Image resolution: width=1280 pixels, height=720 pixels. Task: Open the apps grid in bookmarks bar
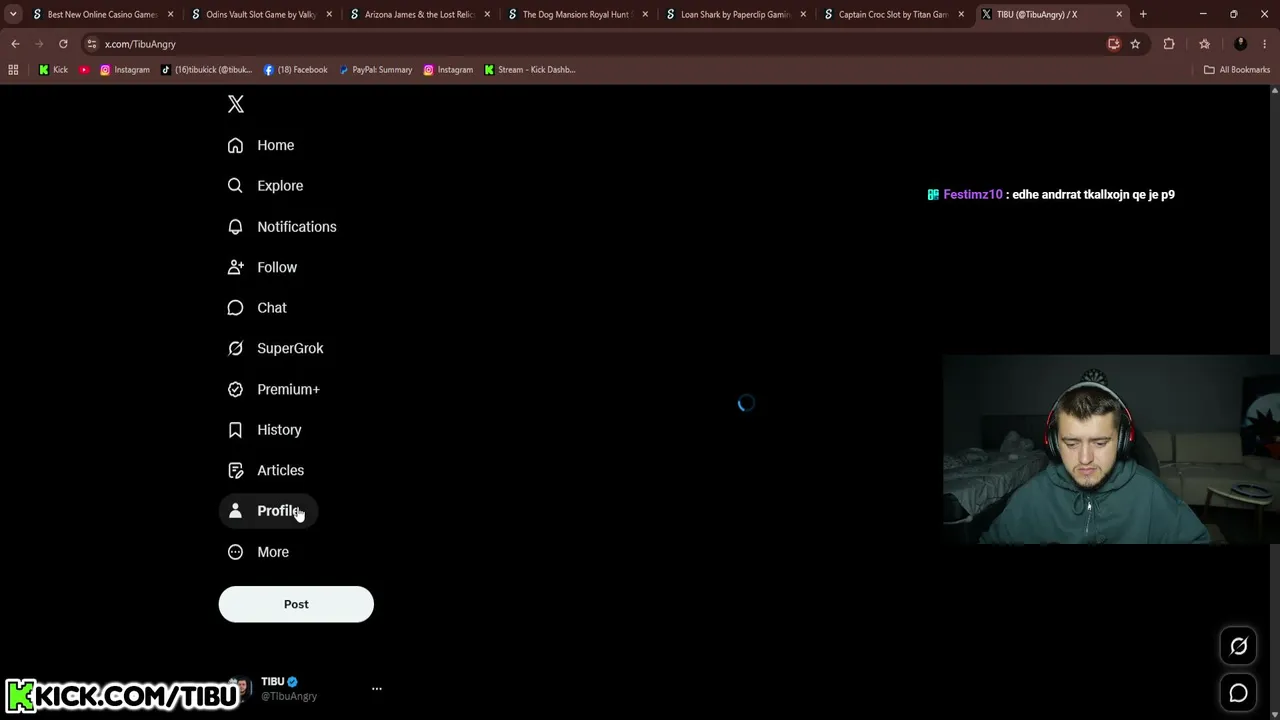(x=13, y=70)
